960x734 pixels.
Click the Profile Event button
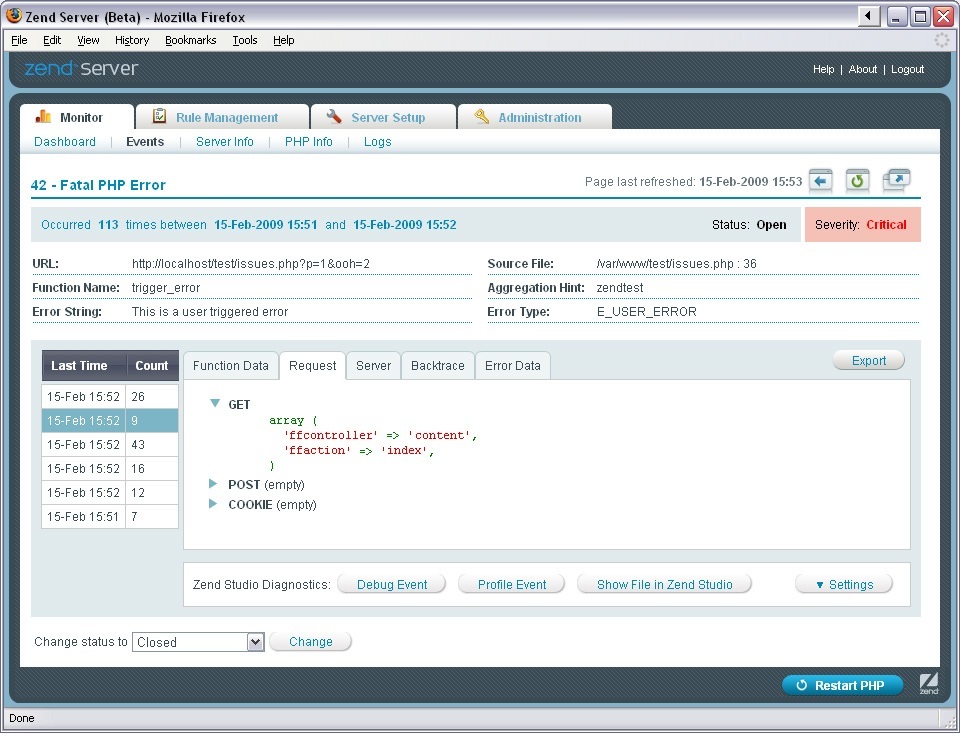coord(512,584)
